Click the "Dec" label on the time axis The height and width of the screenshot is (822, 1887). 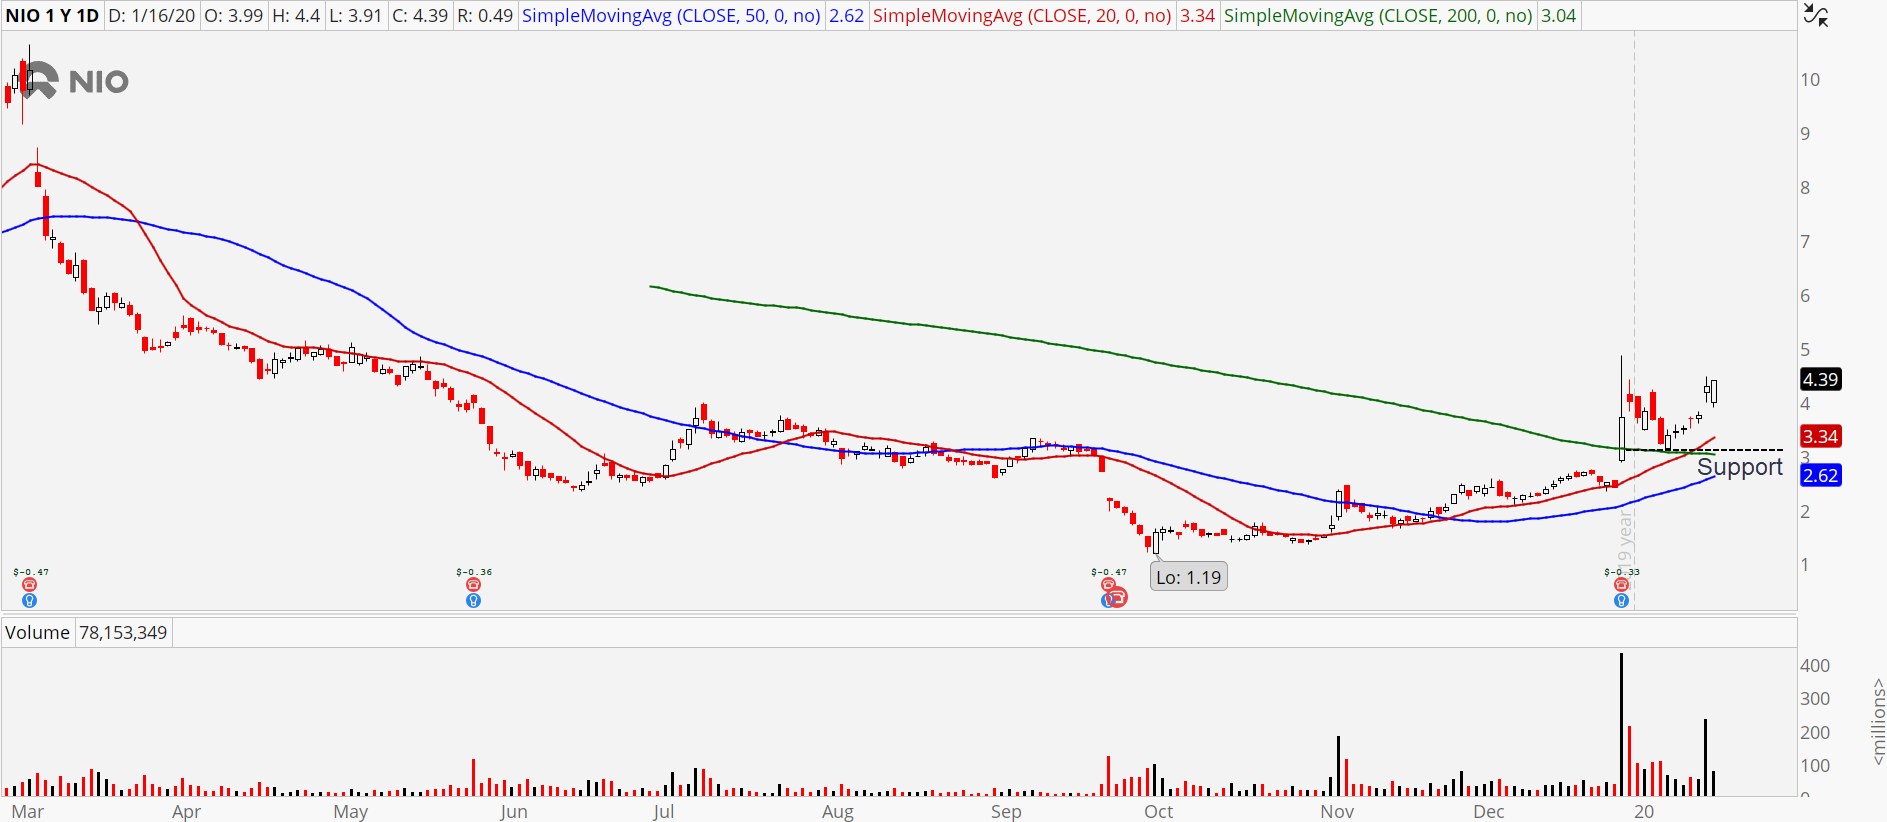(1489, 811)
